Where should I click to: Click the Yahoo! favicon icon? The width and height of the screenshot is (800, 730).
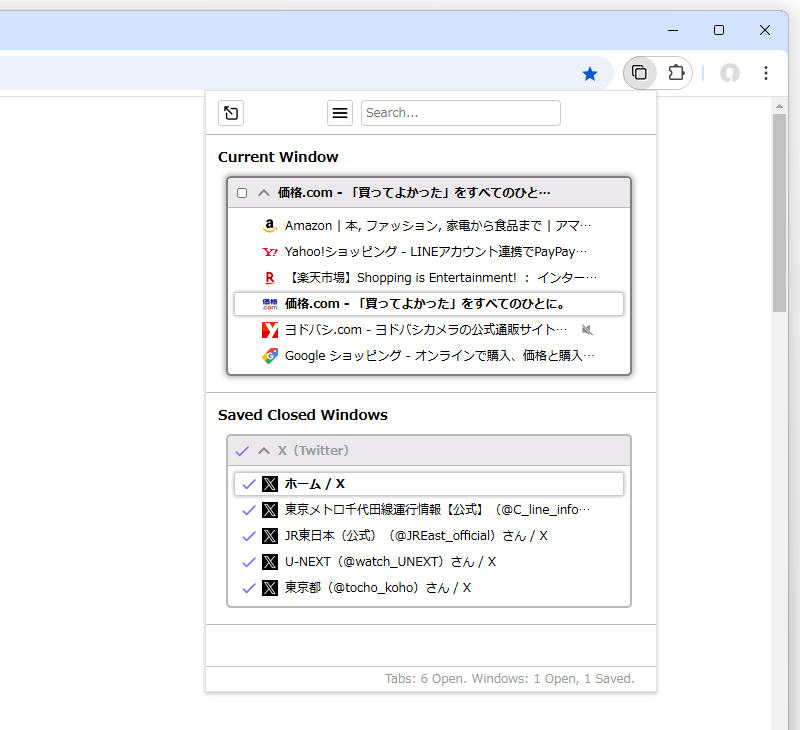pyautogui.click(x=270, y=252)
